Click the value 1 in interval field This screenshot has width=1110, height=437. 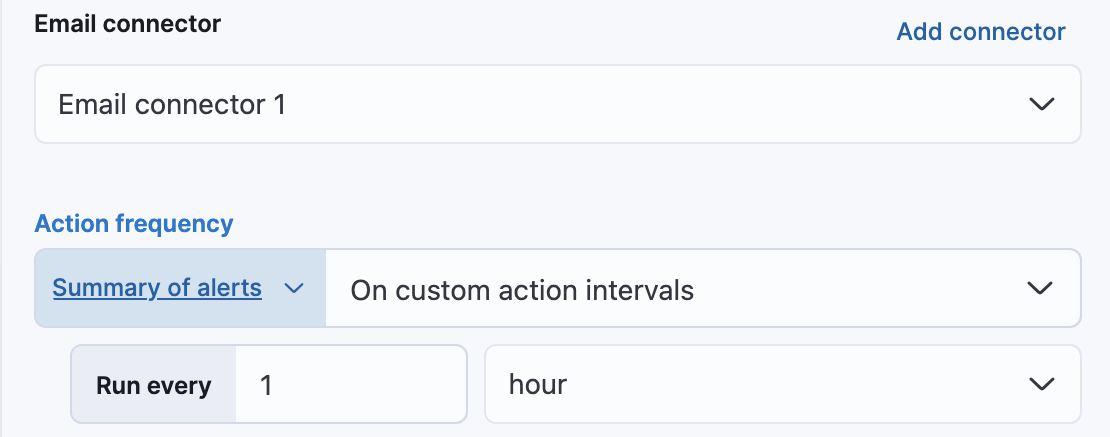tap(266, 385)
